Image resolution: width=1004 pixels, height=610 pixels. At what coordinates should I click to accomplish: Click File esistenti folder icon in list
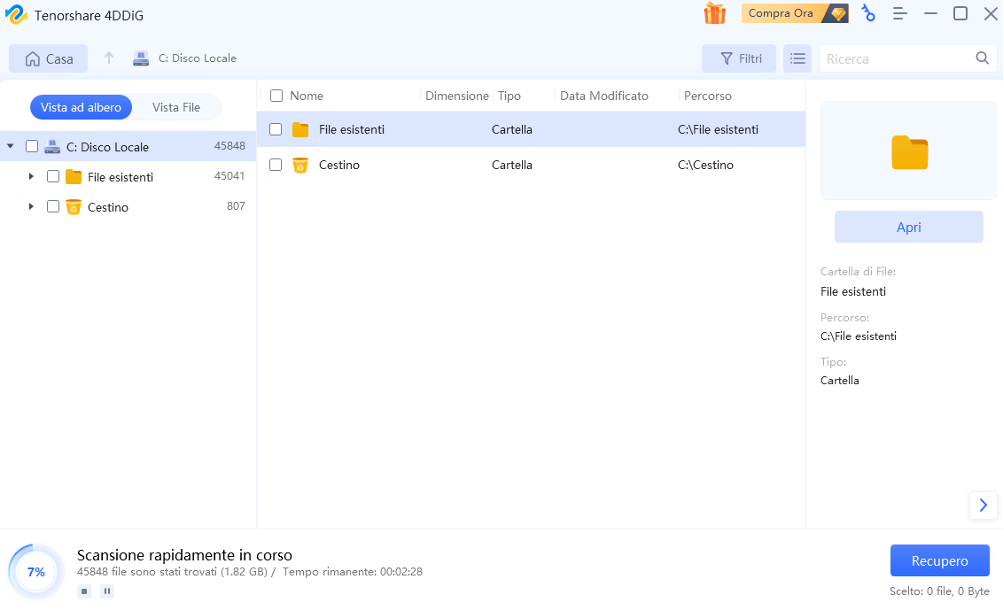[300, 129]
